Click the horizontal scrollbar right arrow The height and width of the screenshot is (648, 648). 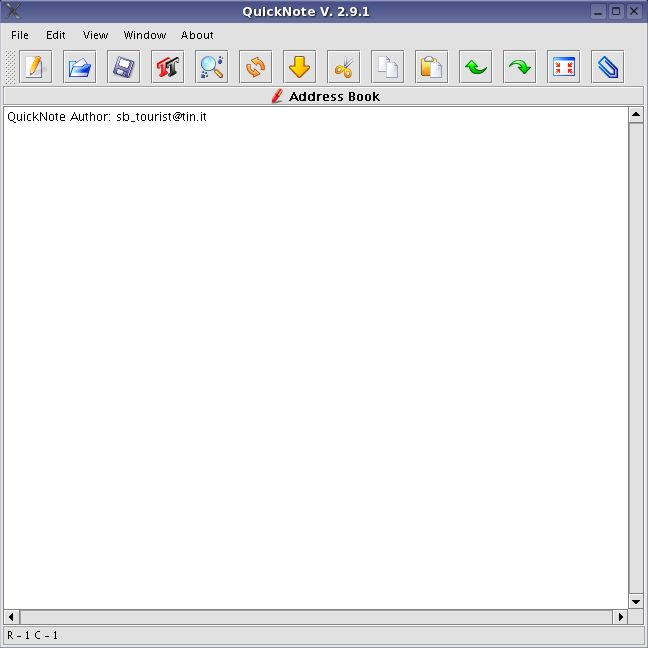point(620,617)
